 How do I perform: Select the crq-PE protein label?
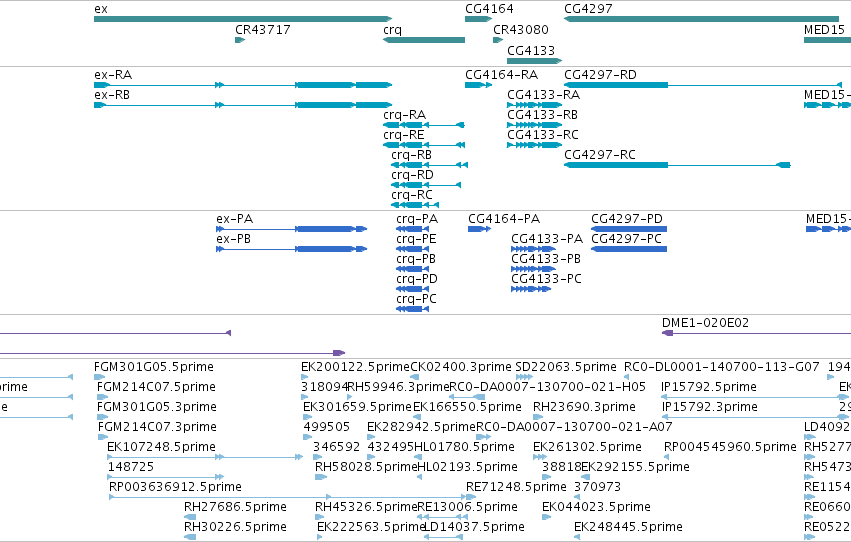pos(416,239)
